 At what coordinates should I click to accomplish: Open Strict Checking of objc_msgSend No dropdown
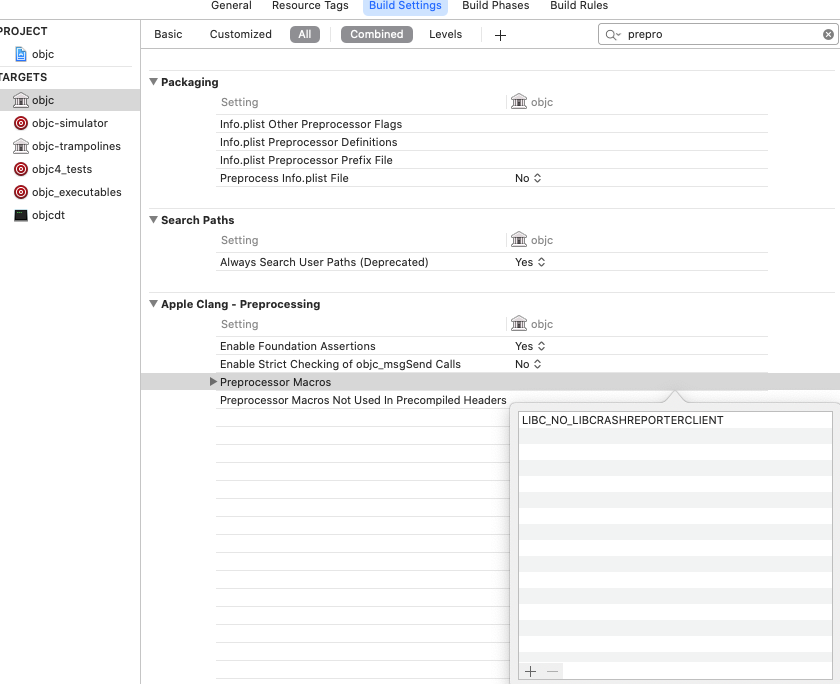pyautogui.click(x=528, y=364)
